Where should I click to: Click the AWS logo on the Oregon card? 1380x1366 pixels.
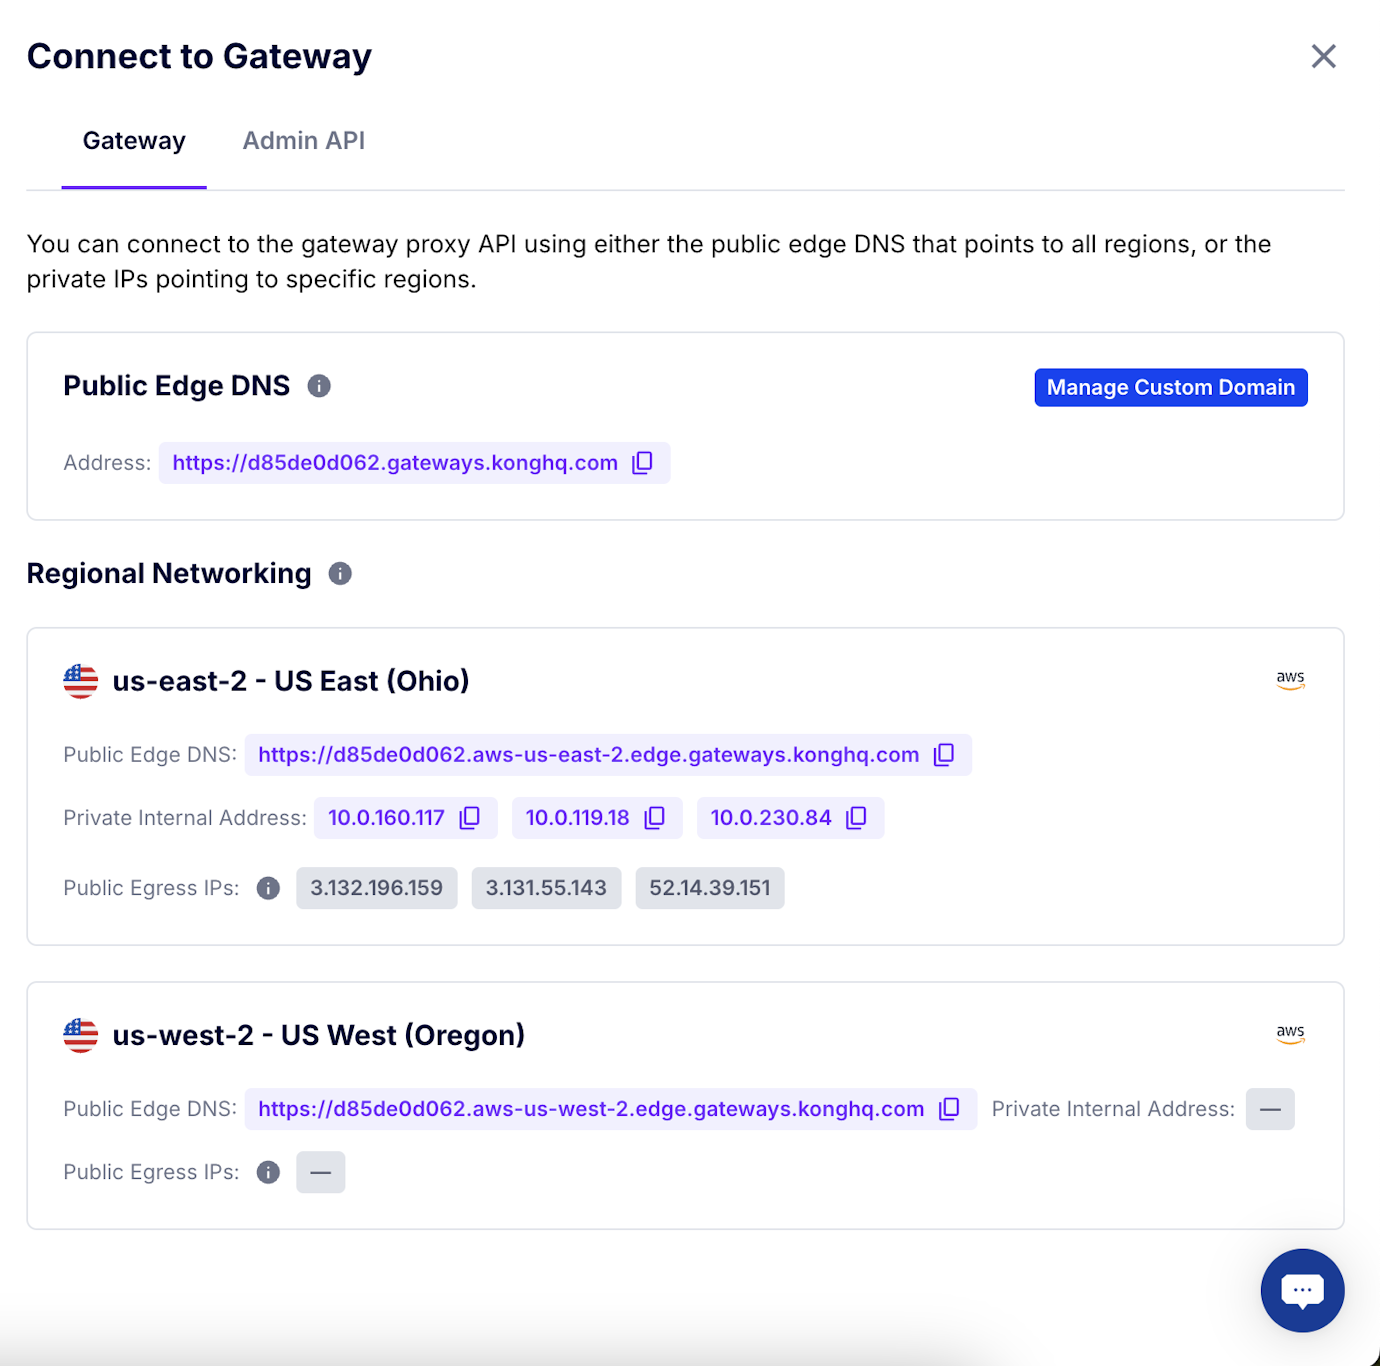click(x=1290, y=1033)
